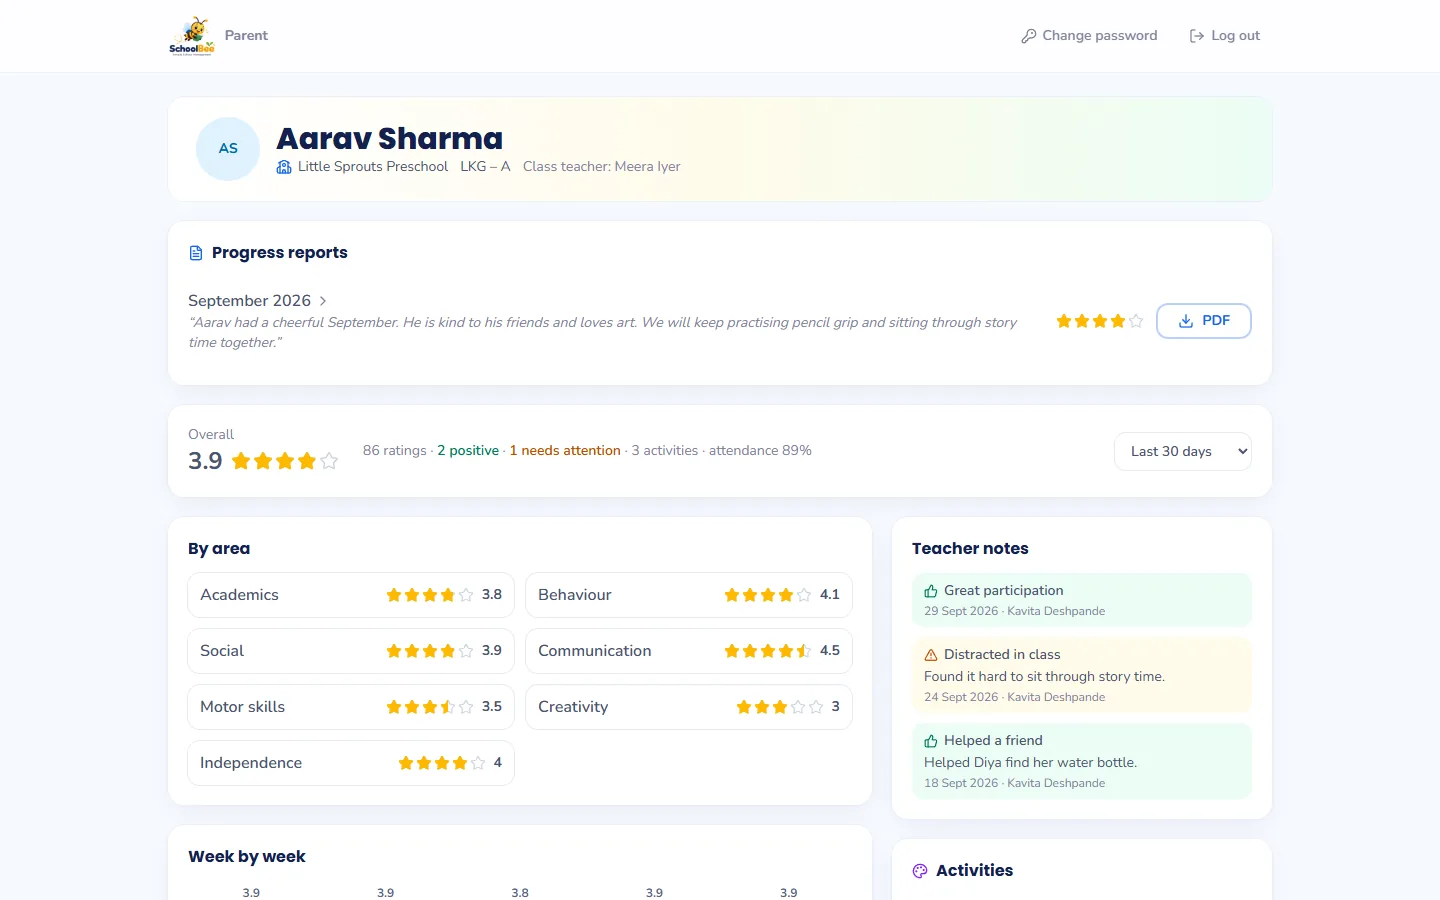The image size is (1440, 900).
Task: Click the 86 ratings text
Action: [x=395, y=451]
